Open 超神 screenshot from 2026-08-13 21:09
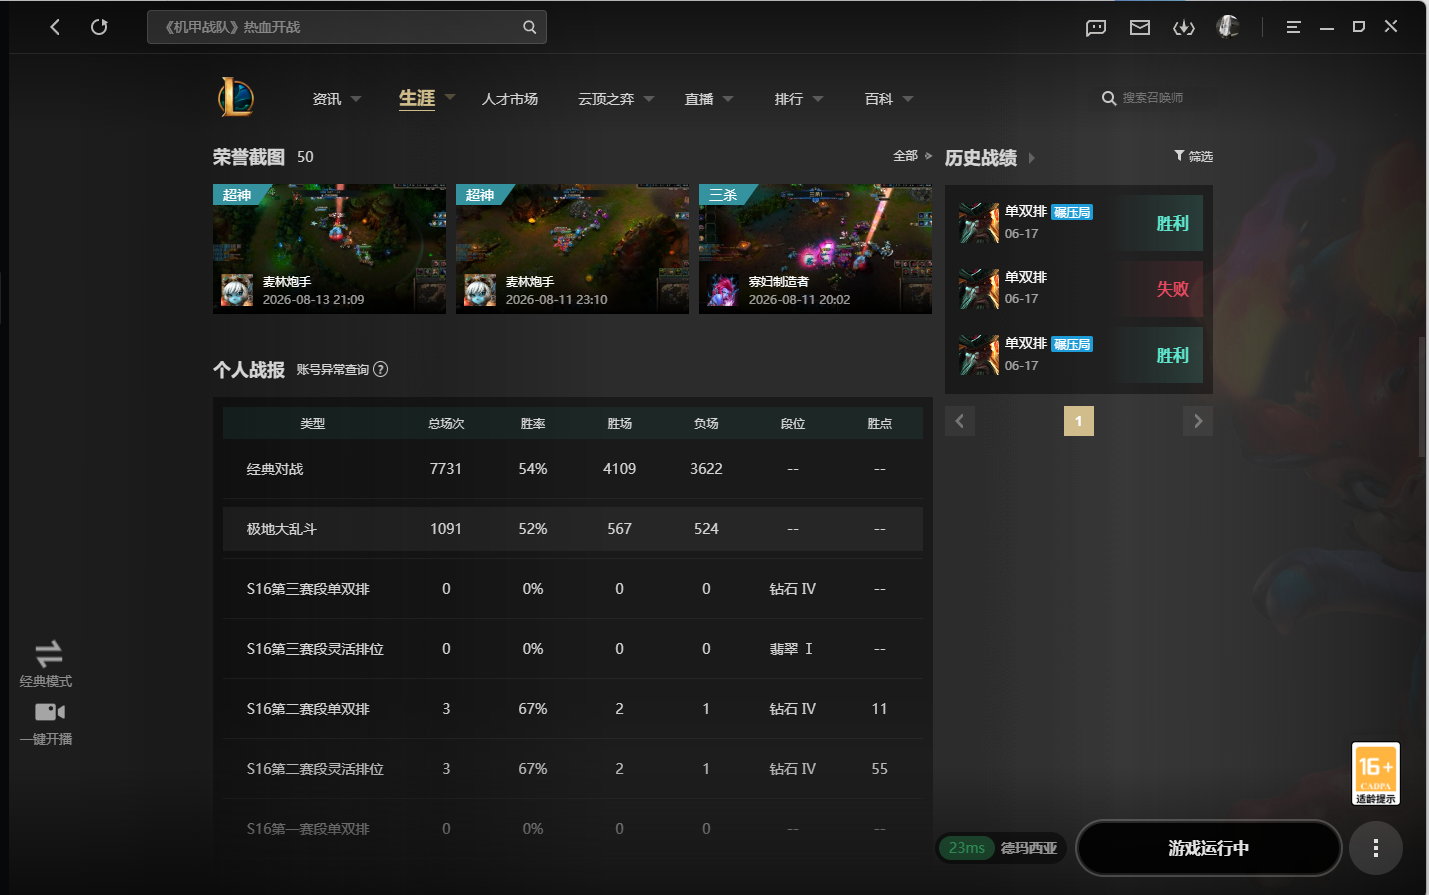 [x=329, y=249]
